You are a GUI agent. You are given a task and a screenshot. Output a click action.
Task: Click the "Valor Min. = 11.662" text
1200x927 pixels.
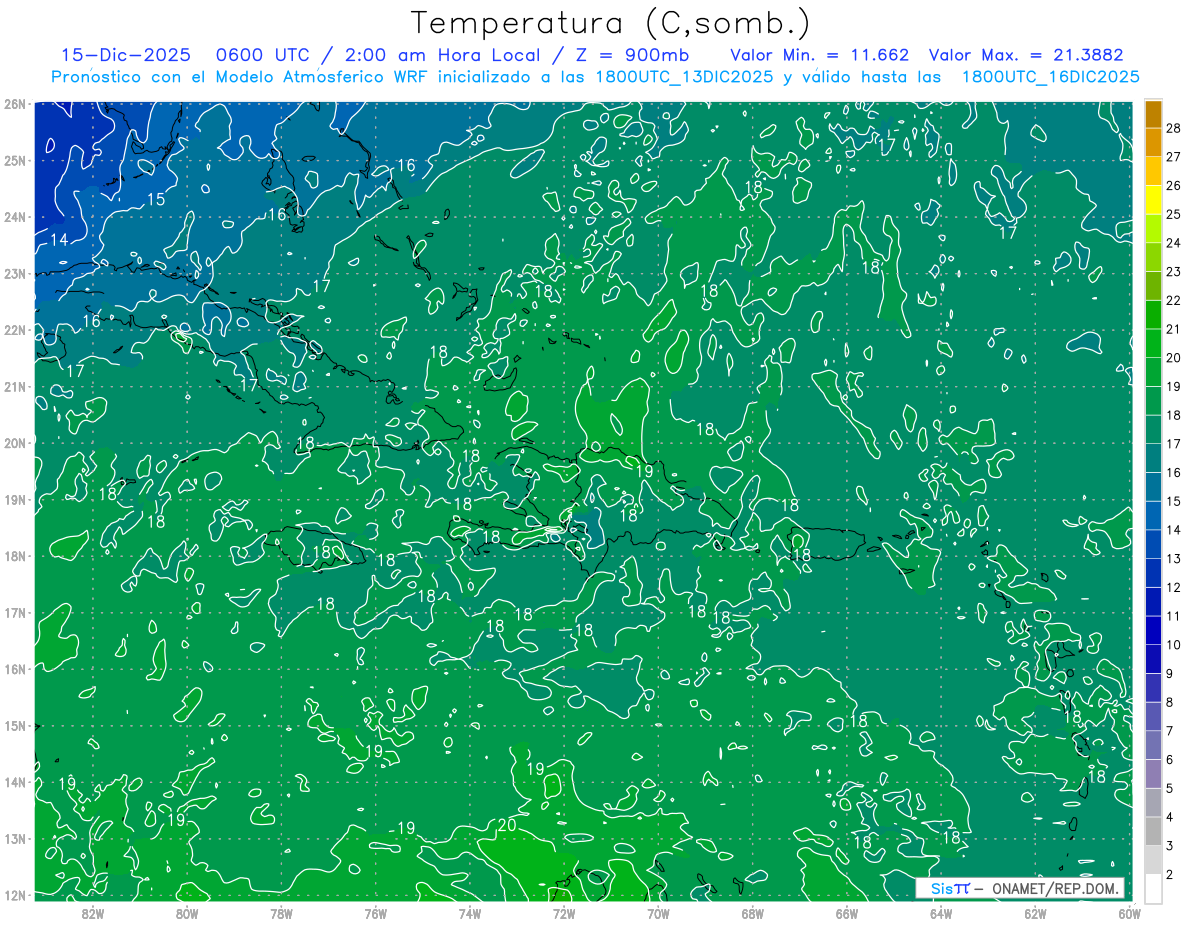pos(820,55)
